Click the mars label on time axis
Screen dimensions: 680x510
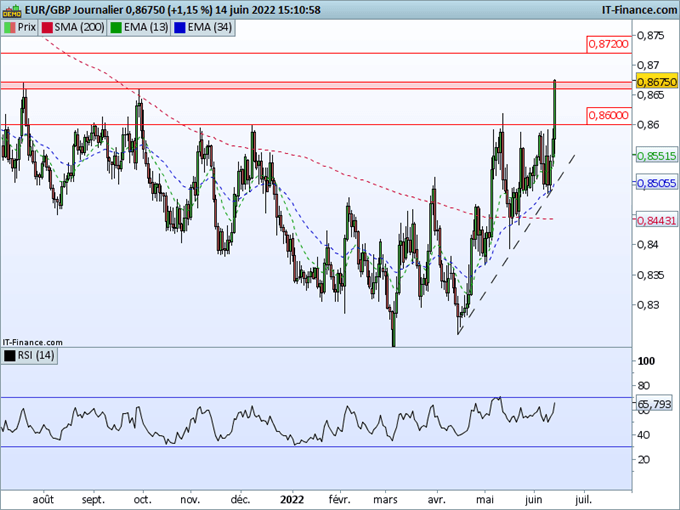pyautogui.click(x=386, y=500)
